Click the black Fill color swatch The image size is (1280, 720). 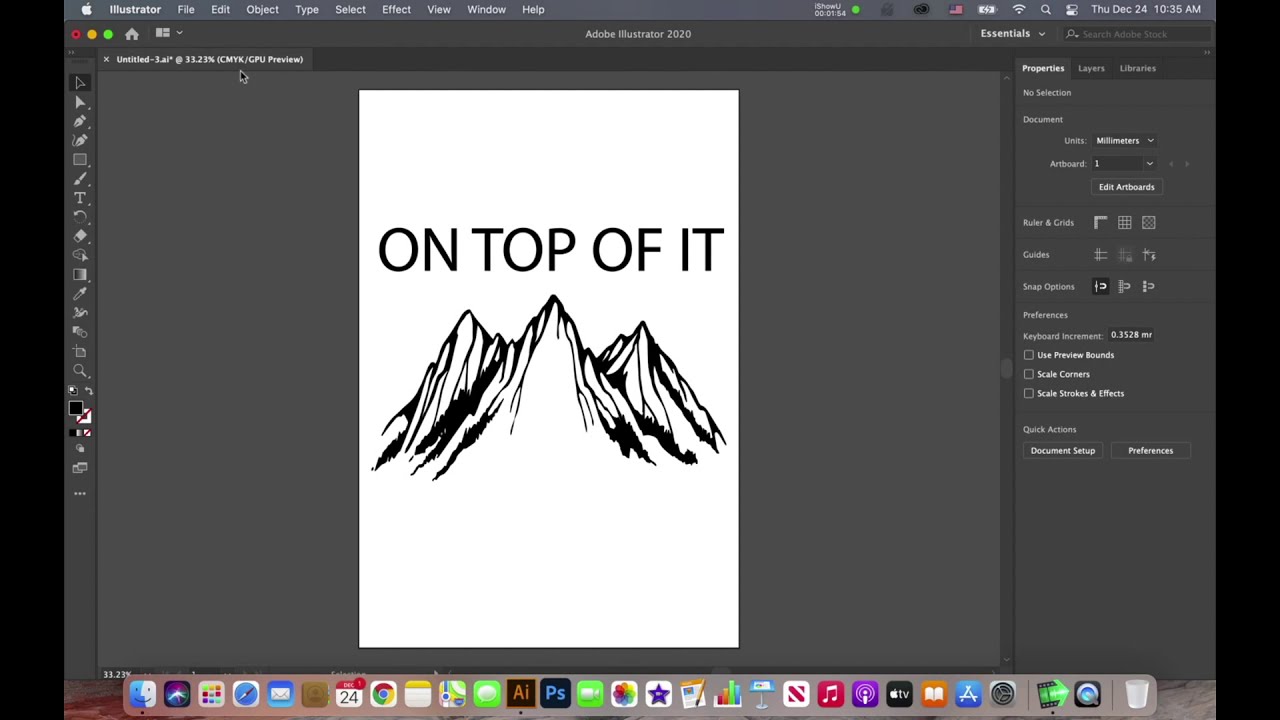coord(75,408)
